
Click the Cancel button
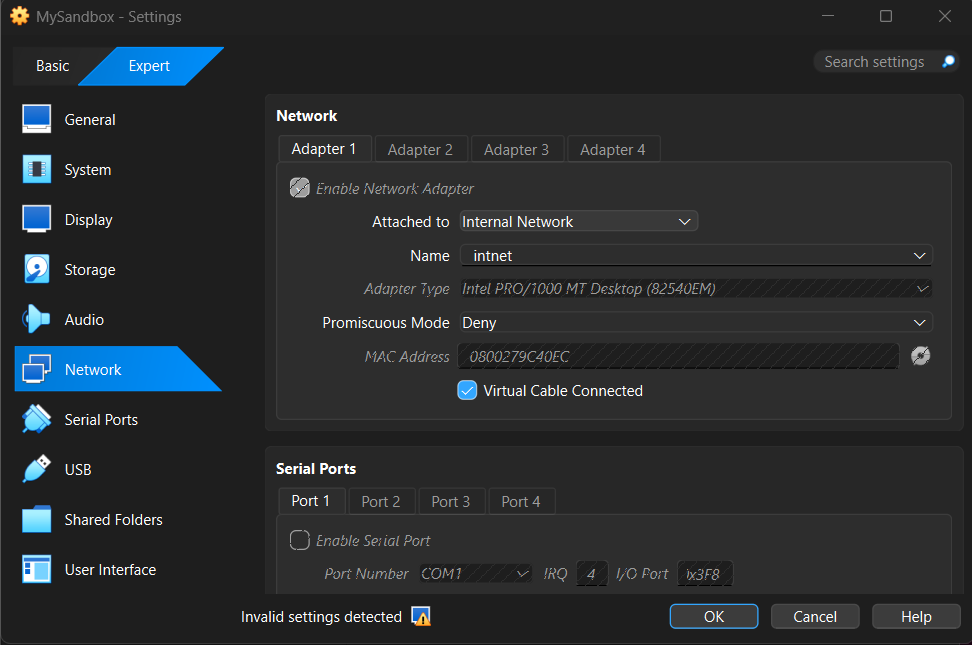tap(815, 616)
